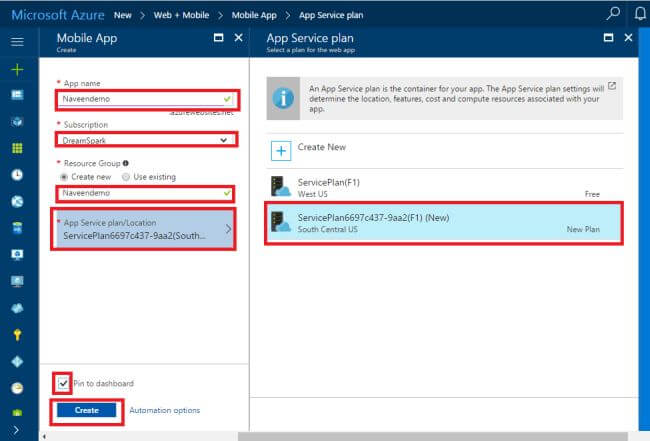Click Create New plan option

click(445, 151)
